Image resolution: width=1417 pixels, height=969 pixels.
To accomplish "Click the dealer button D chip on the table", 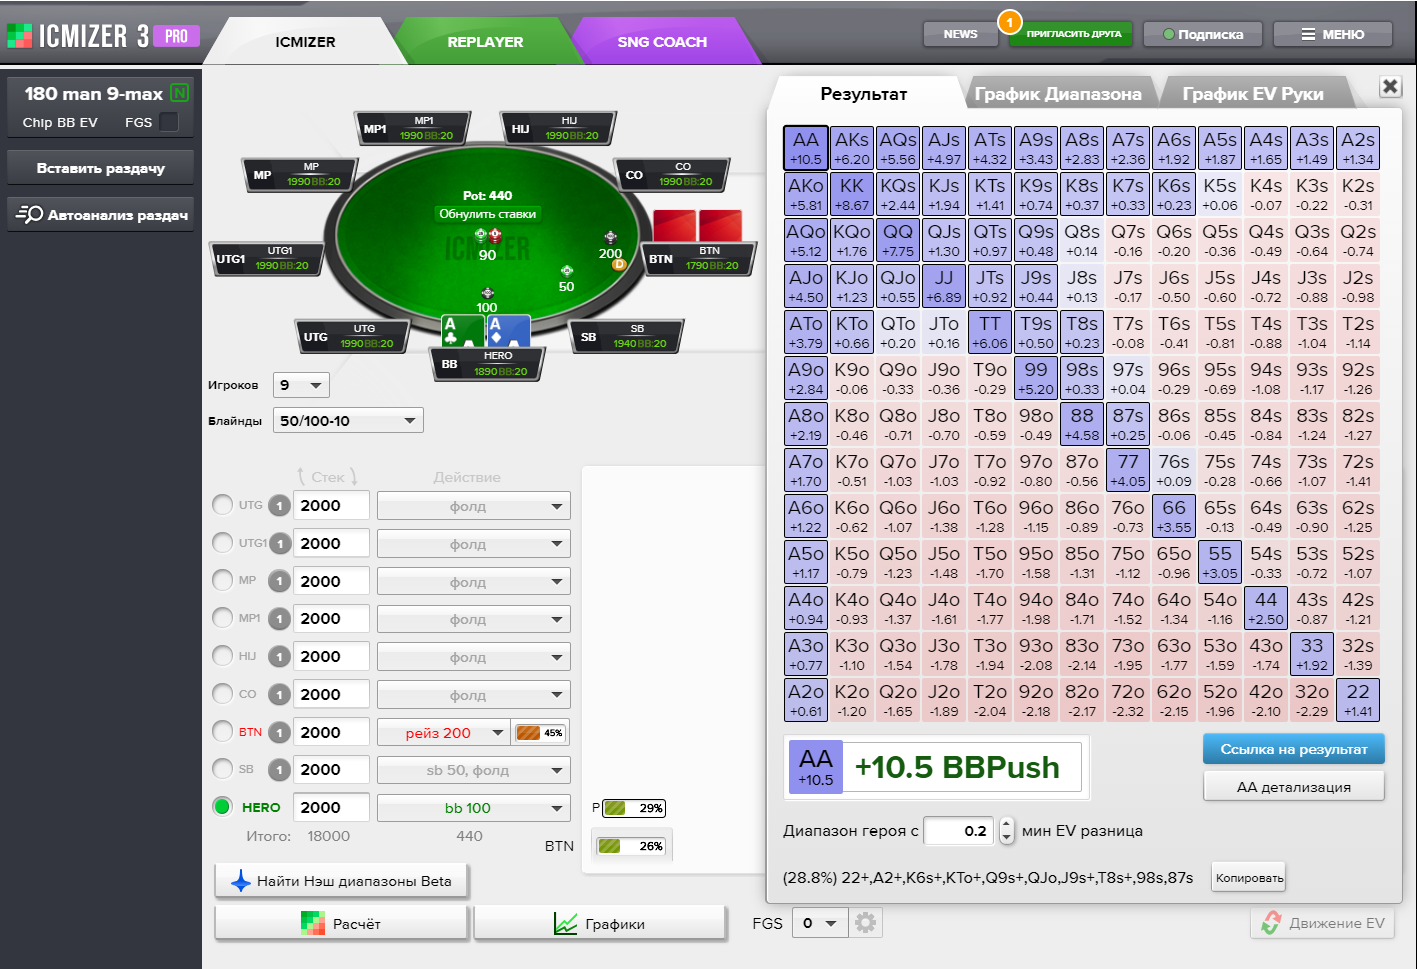I will click(x=619, y=264).
